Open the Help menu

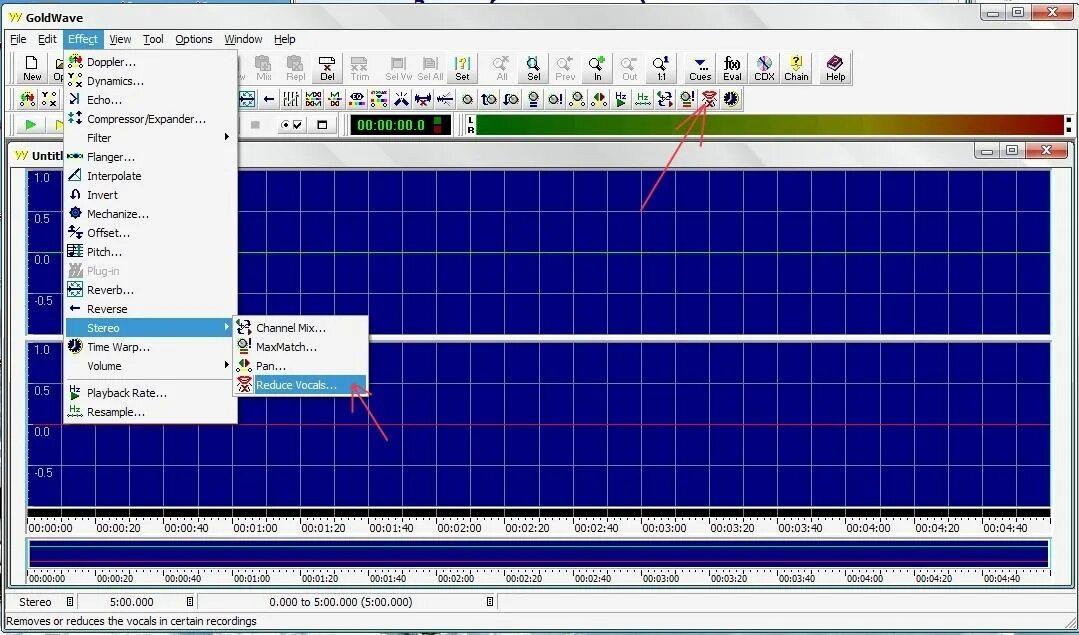[x=284, y=39]
